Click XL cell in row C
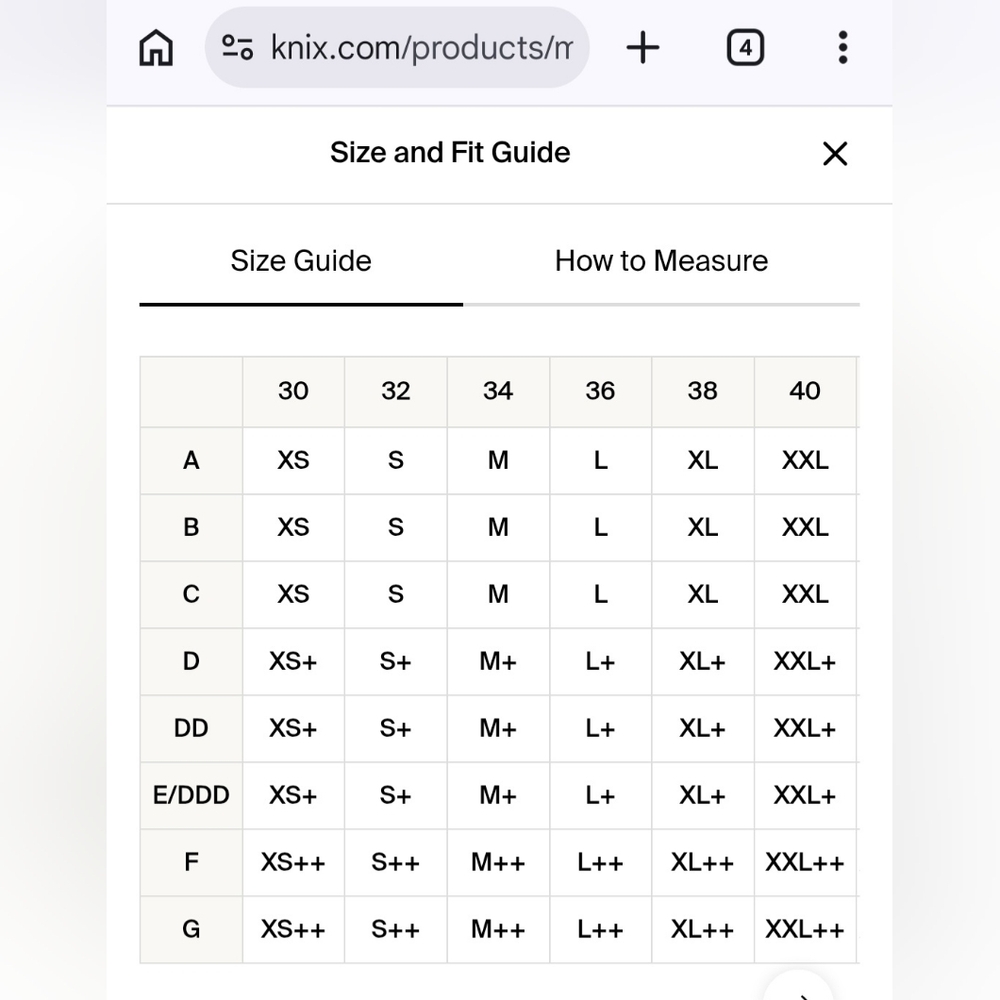Viewport: 1000px width, 1000px height. pos(703,594)
